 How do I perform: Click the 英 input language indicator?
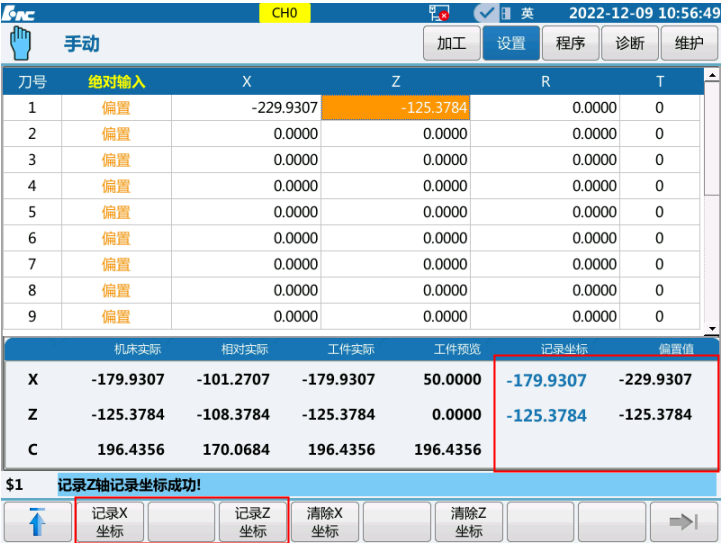click(x=527, y=13)
